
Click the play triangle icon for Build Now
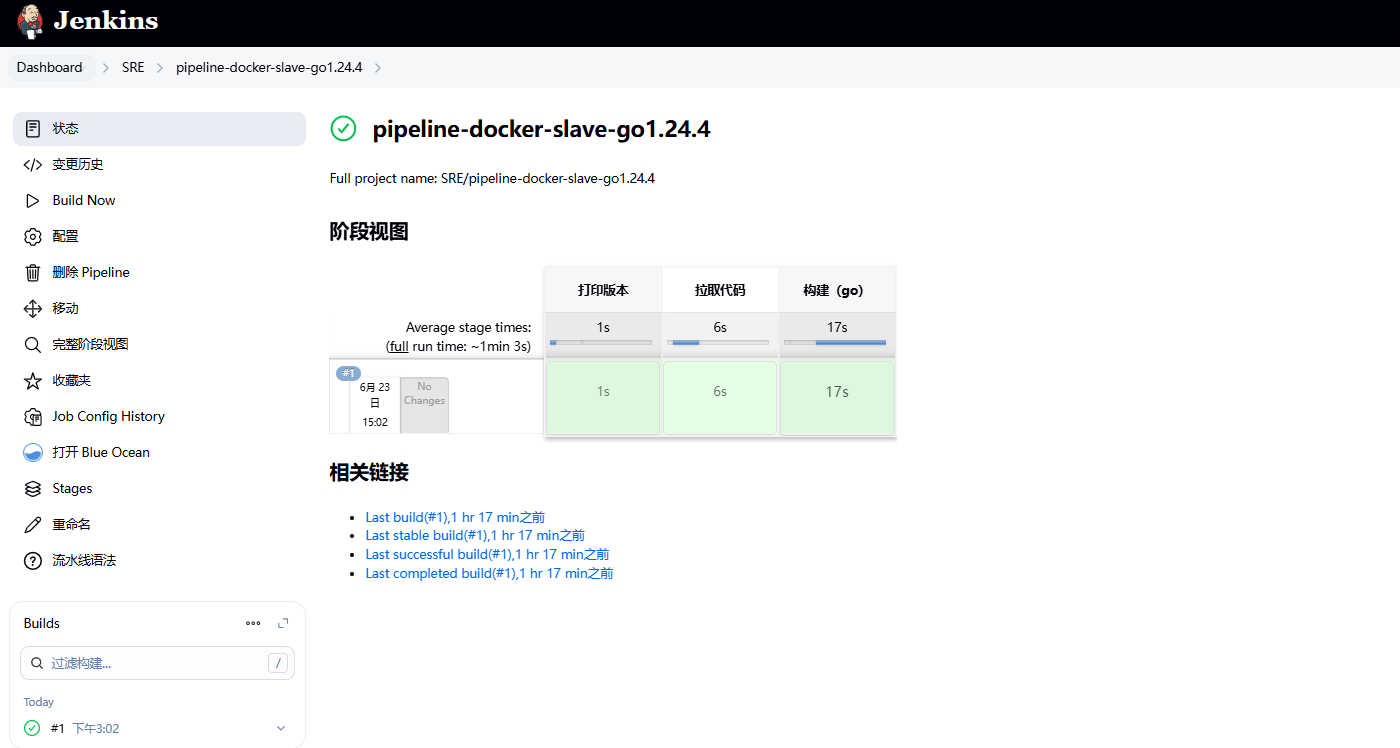(x=33, y=201)
